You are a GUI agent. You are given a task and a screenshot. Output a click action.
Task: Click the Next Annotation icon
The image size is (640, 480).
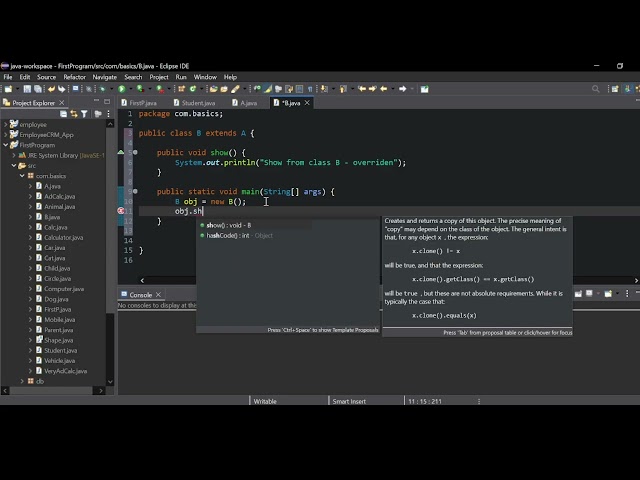pos(324,89)
